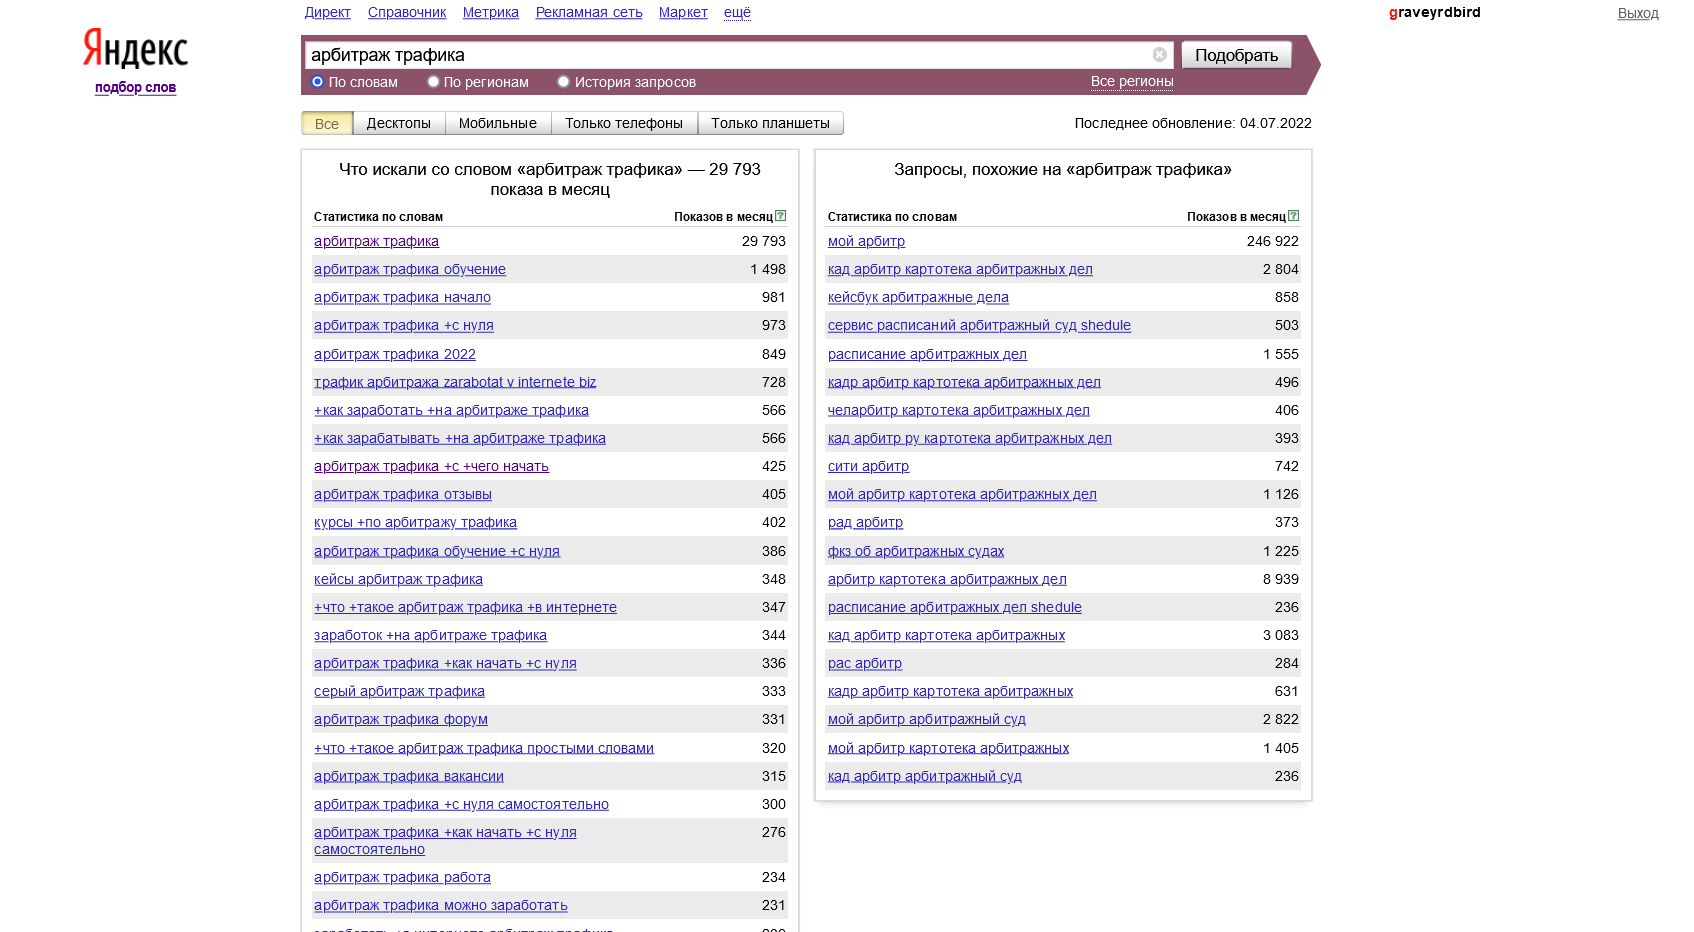Open 'арбитр картотека арбитражных дел' link
The width and height of the screenshot is (1694, 932).
coord(947,579)
